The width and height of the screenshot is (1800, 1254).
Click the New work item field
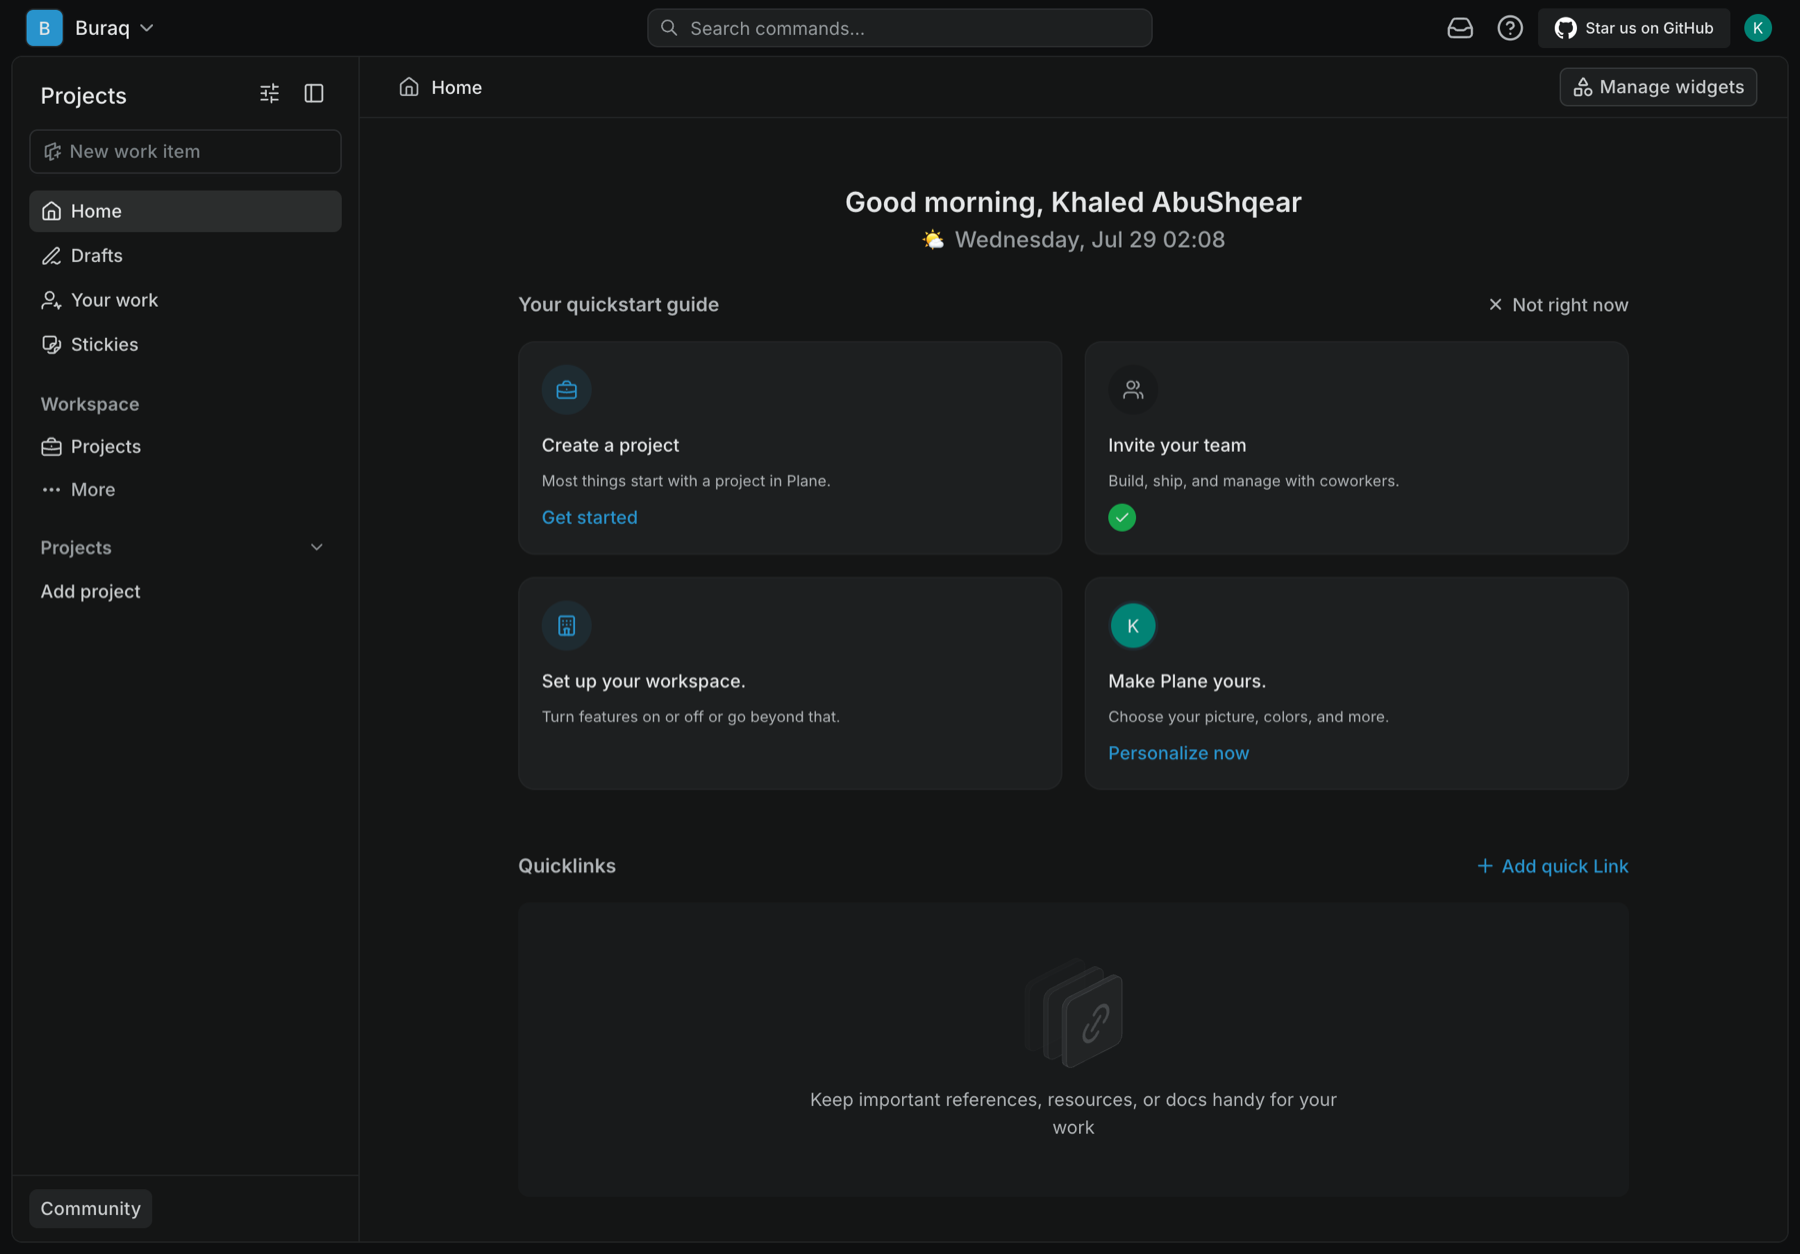click(185, 152)
